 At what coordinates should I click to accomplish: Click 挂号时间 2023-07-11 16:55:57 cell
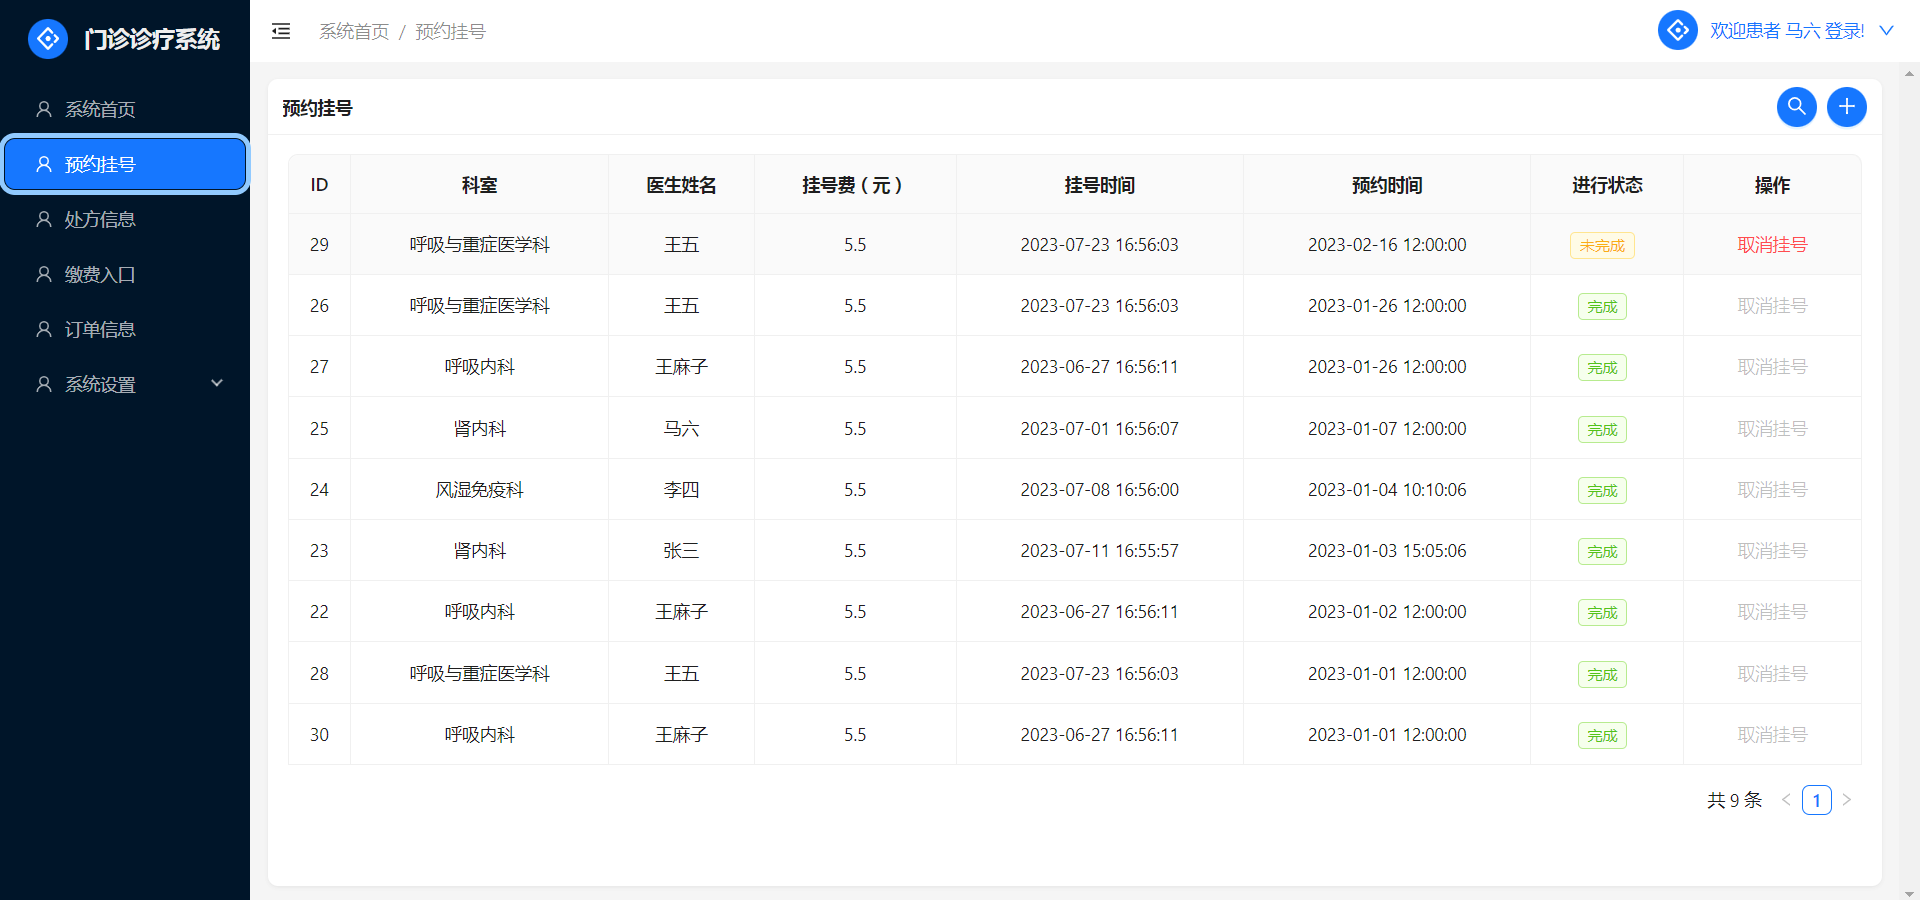click(x=1099, y=551)
